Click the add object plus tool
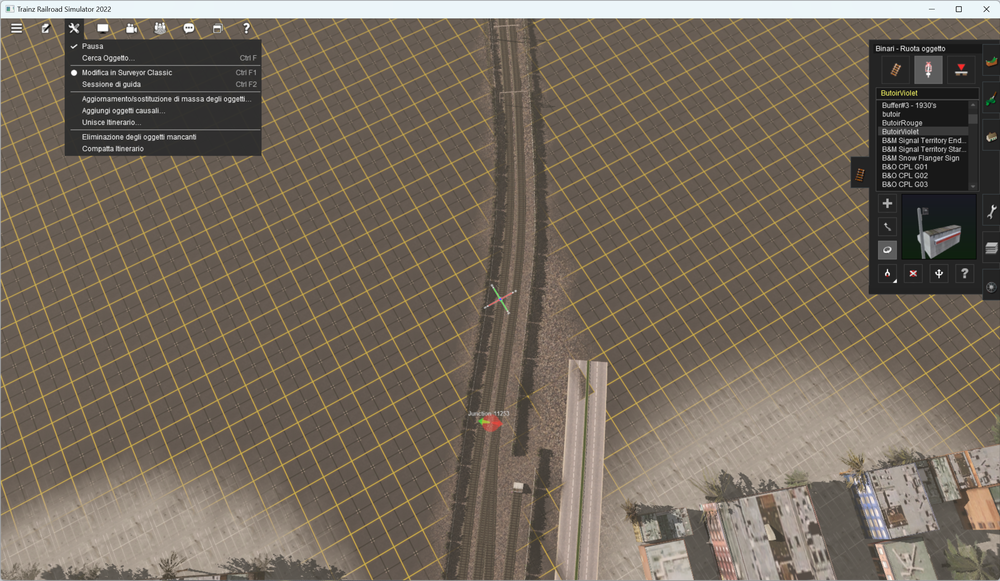The height and width of the screenshot is (581, 1000). [887, 203]
